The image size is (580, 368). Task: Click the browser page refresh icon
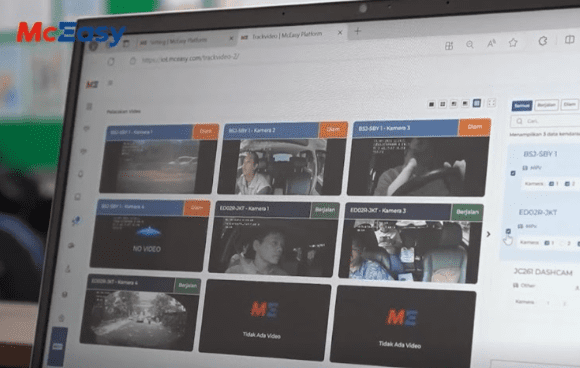coord(111,62)
